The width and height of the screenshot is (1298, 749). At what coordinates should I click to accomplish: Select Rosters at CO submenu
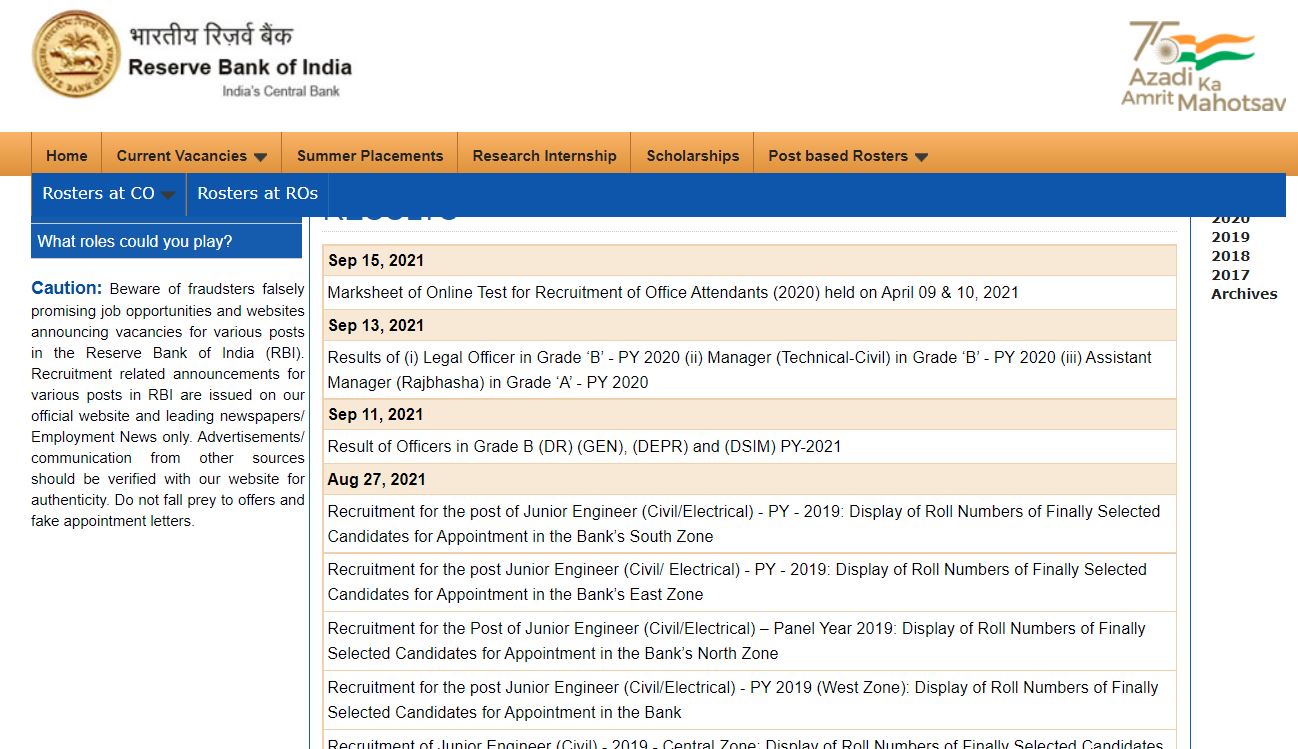tap(98, 193)
